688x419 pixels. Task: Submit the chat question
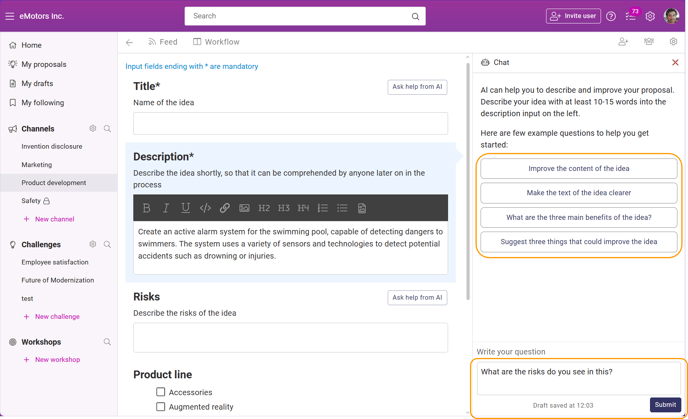(665, 405)
